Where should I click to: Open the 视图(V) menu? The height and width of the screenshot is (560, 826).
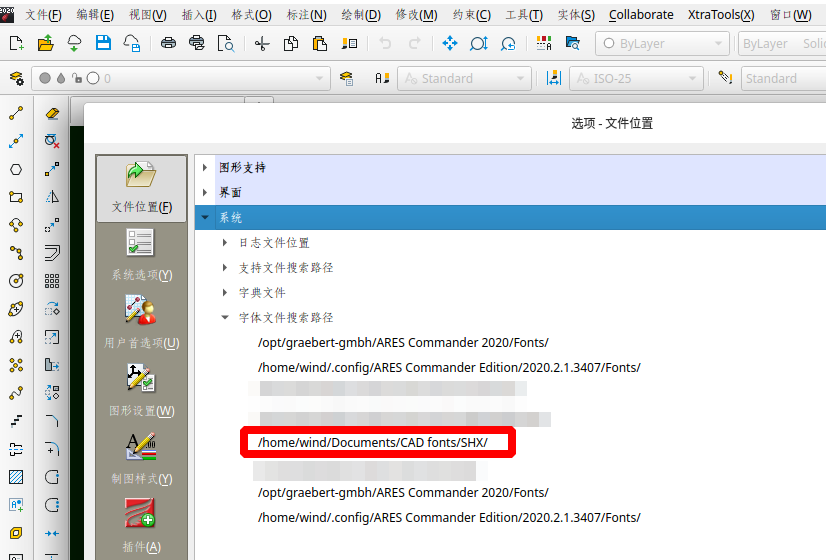click(x=148, y=15)
